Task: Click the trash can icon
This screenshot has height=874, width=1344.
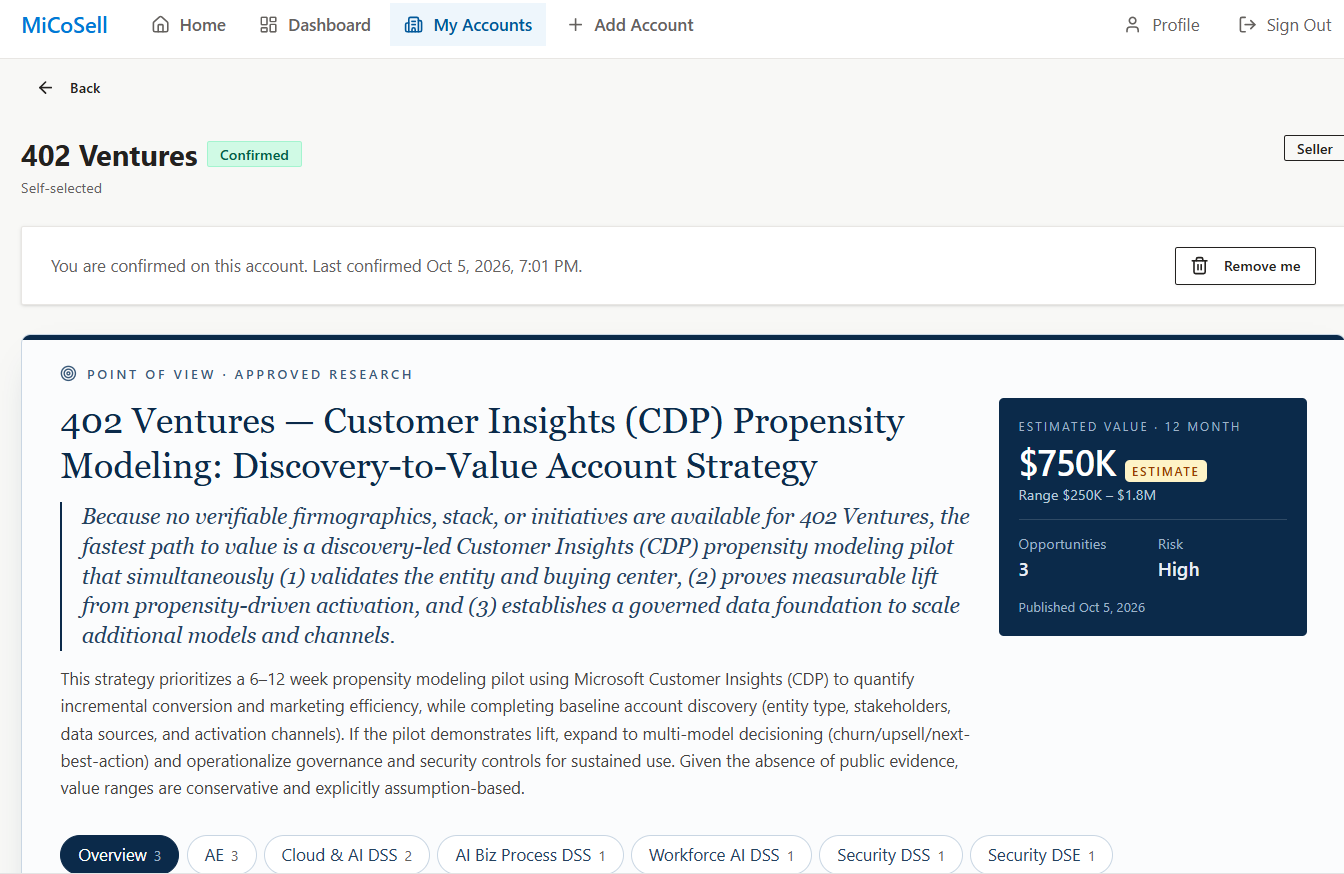Action: (x=1200, y=266)
